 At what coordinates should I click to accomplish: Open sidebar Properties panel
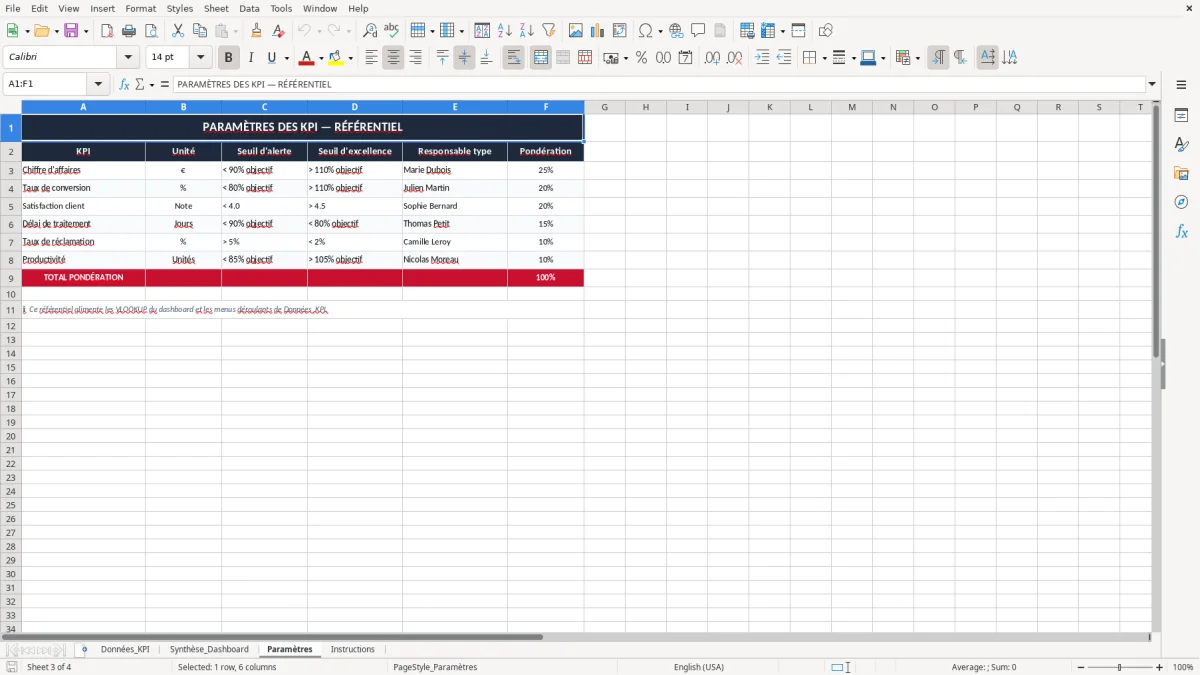click(1181, 116)
